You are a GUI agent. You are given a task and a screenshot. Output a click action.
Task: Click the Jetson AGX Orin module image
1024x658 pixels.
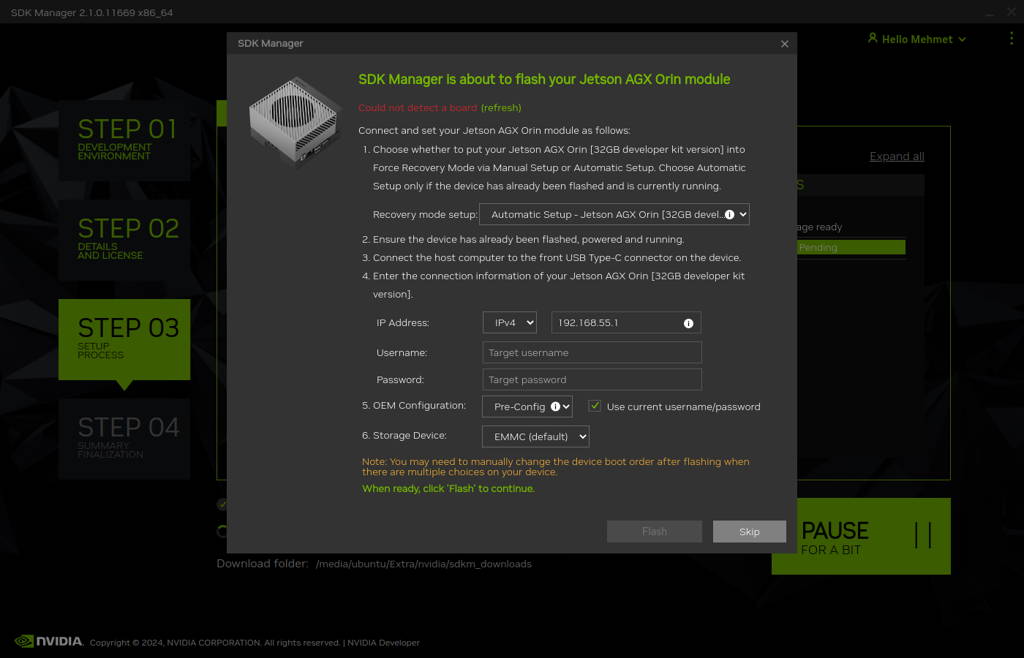point(296,119)
